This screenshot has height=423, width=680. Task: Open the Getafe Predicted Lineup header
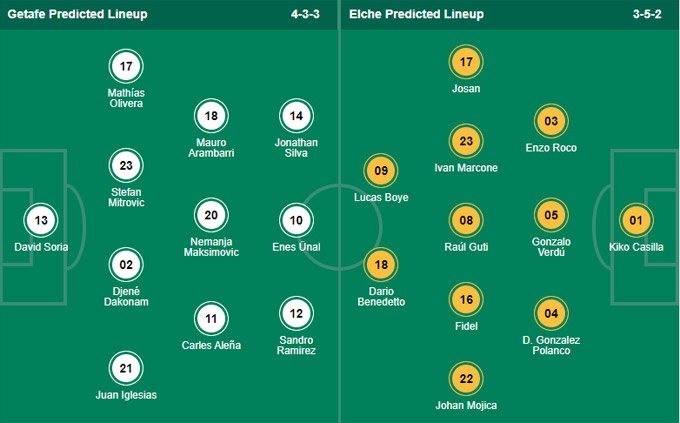pos(78,14)
